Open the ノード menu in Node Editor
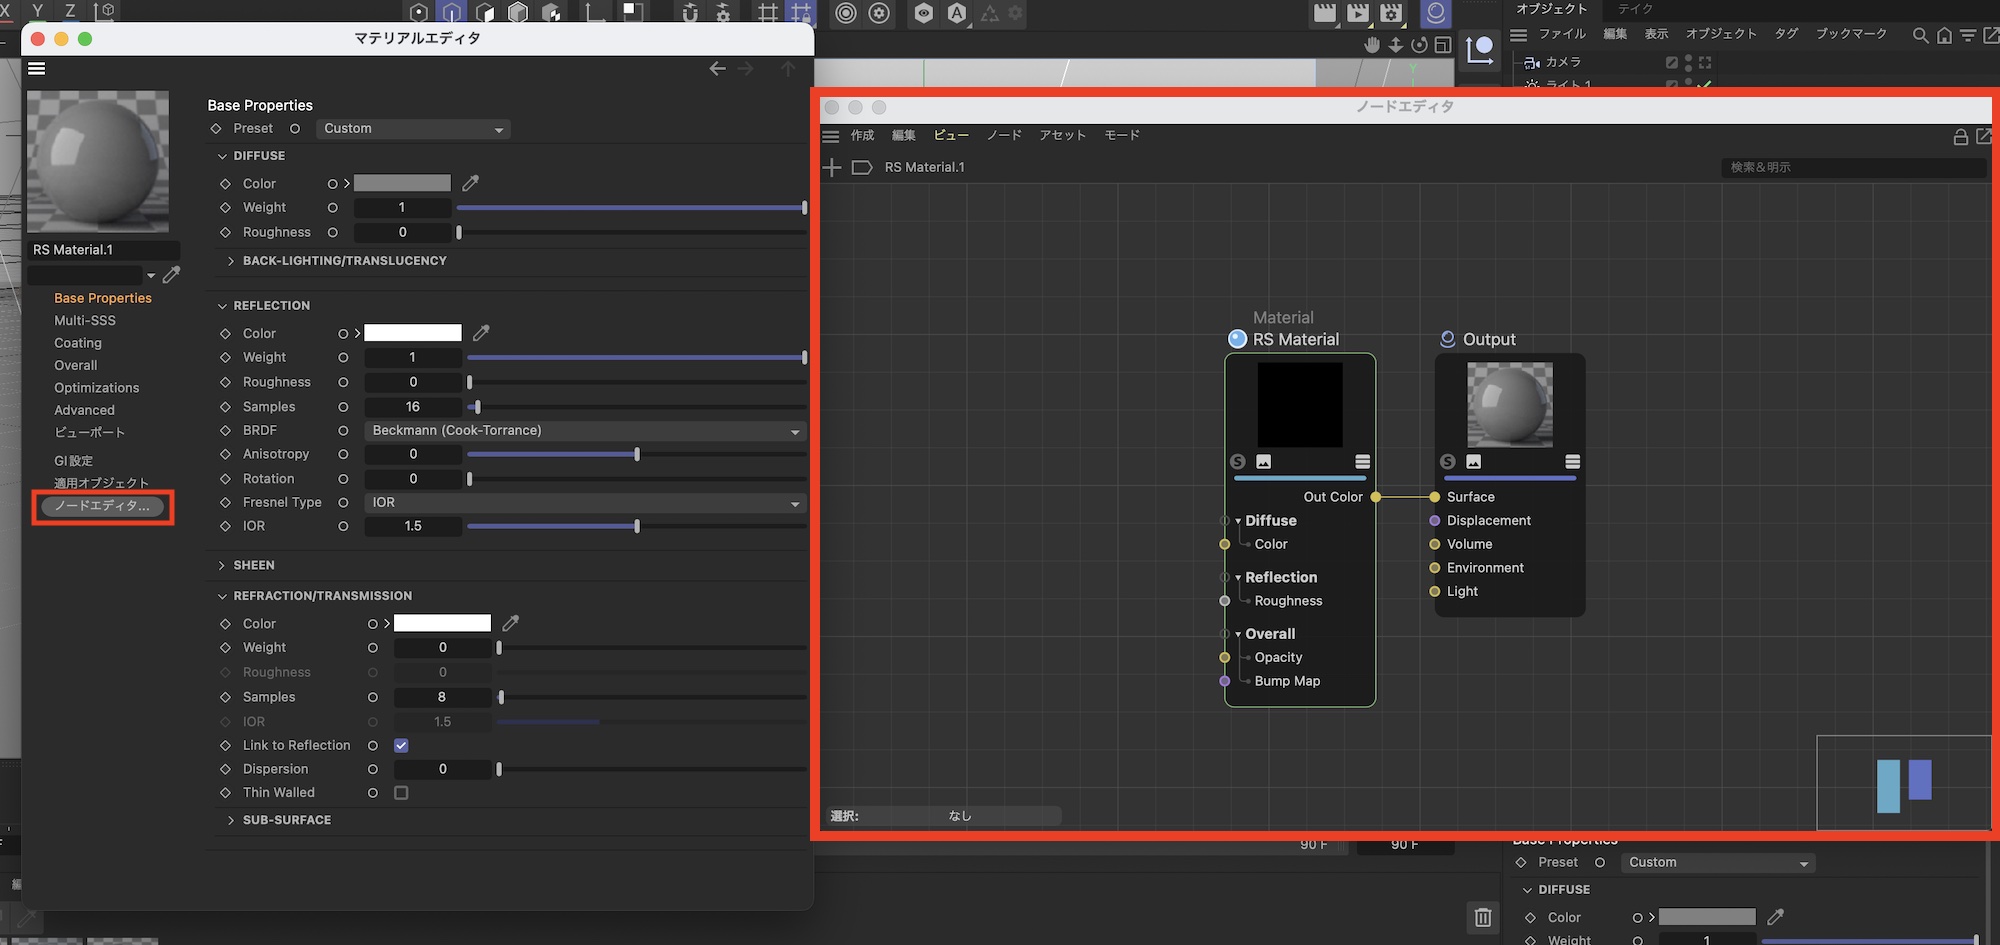 pos(1003,135)
